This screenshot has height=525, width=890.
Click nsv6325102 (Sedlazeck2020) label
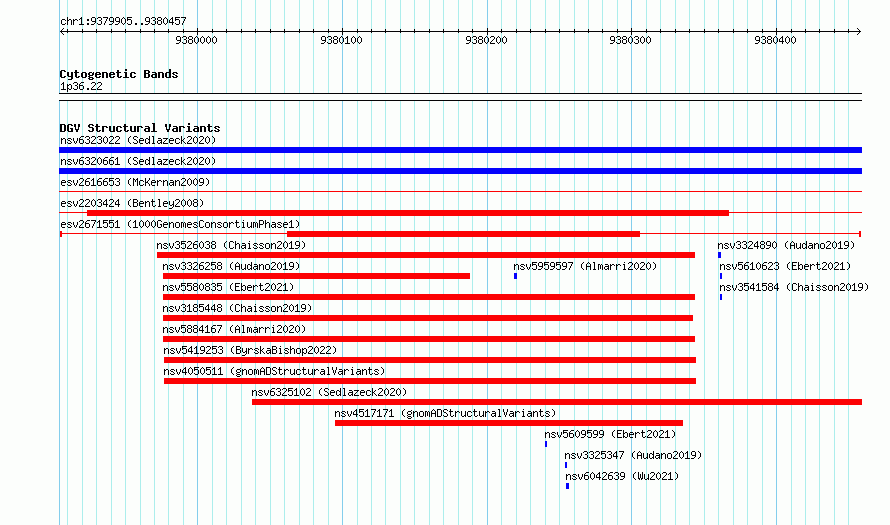329,392
